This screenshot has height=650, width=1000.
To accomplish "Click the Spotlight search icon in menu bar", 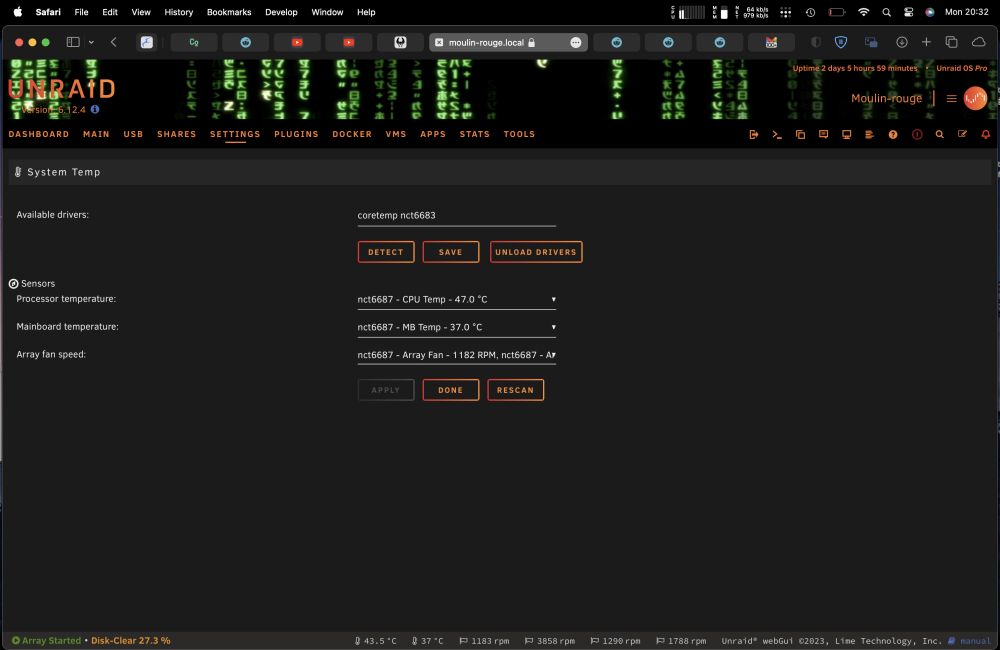I will pos(886,12).
